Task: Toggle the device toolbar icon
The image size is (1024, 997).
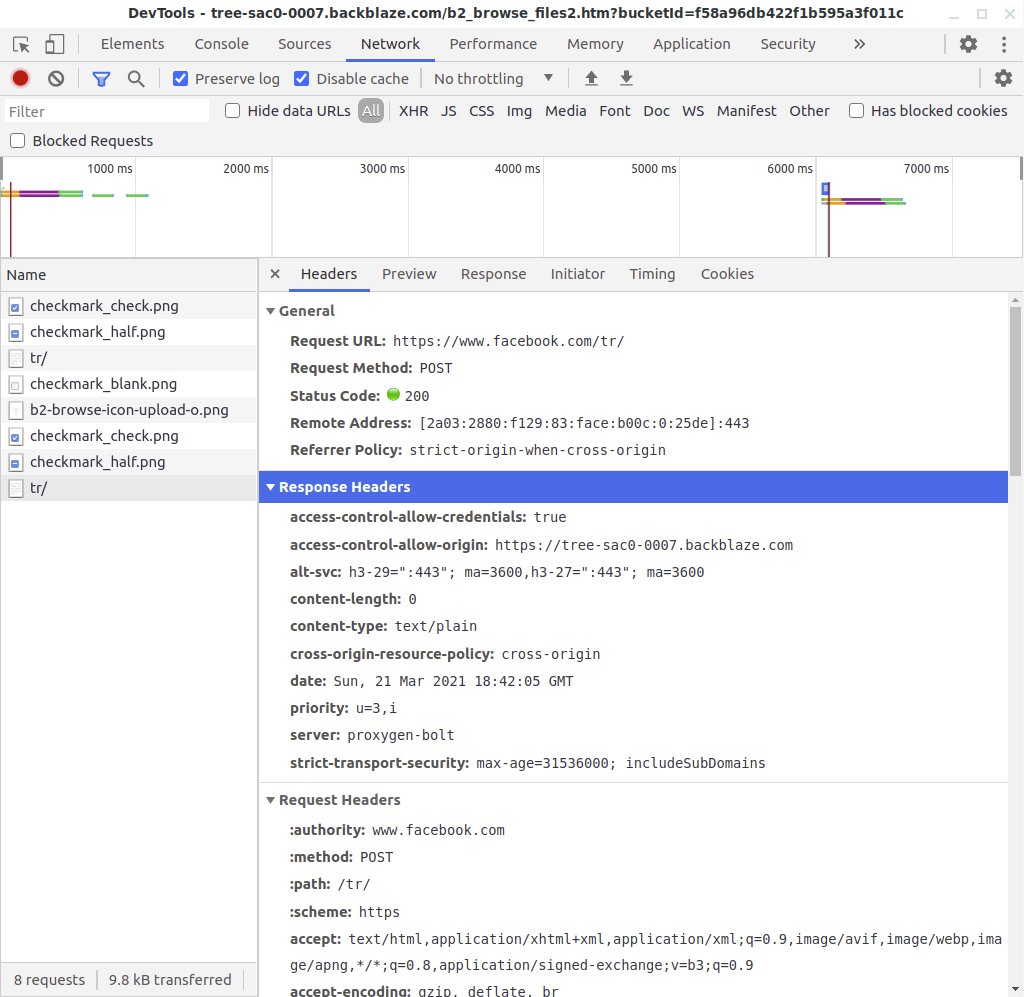Action: coord(54,44)
